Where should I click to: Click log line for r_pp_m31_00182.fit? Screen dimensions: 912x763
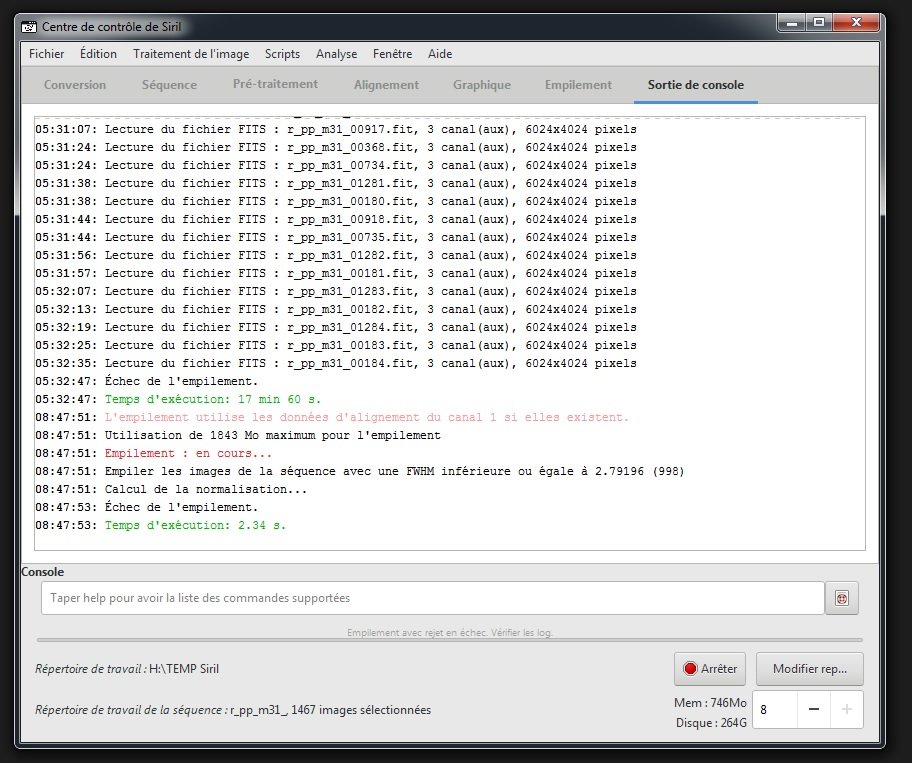click(336, 309)
